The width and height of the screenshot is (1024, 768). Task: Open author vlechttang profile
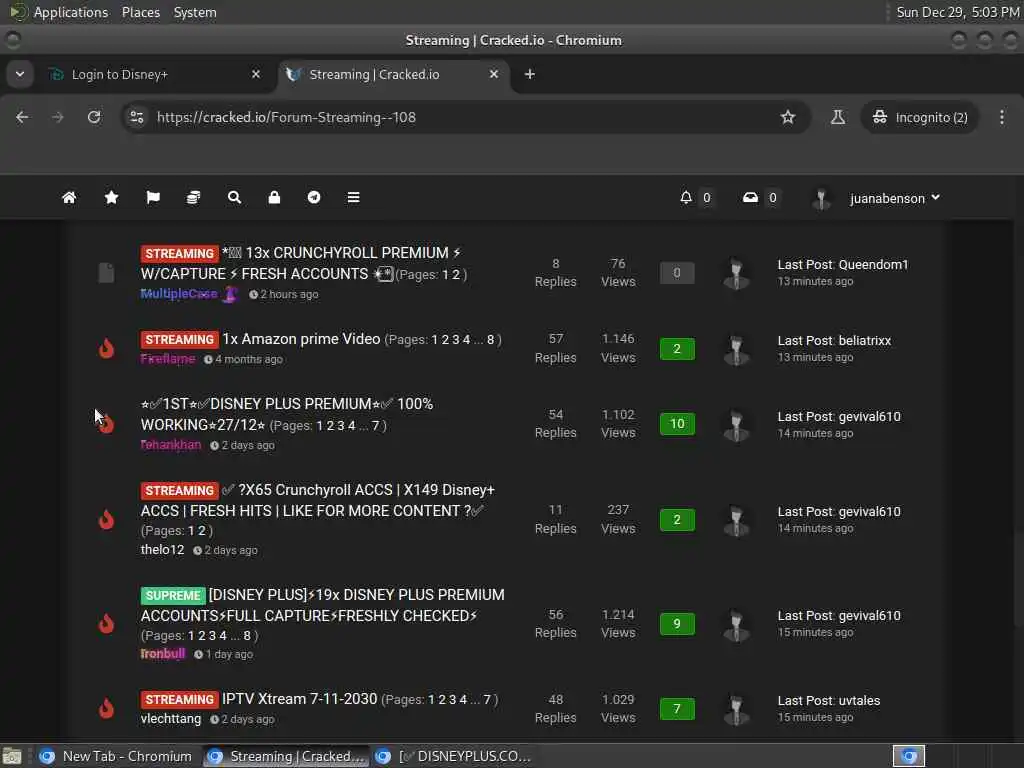171,718
